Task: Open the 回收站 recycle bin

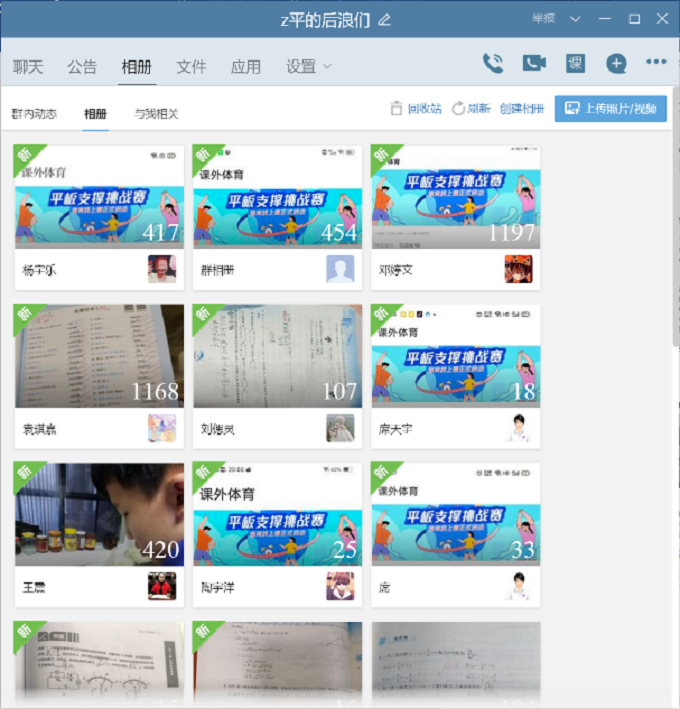Action: (x=416, y=109)
